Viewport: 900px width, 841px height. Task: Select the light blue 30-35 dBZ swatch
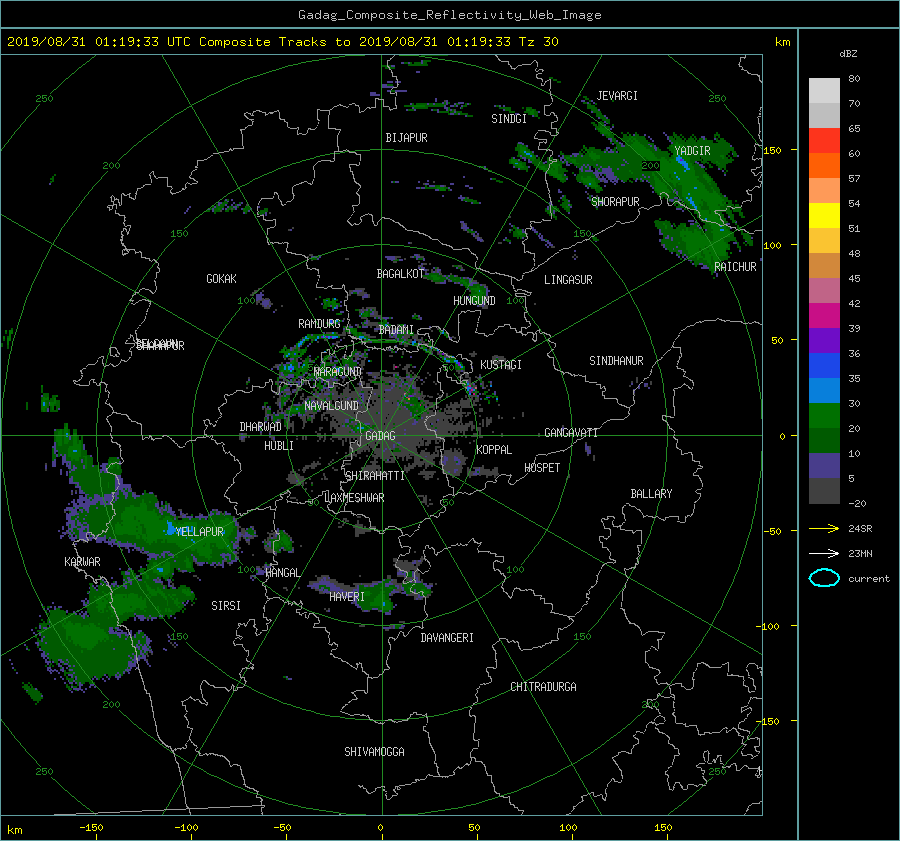coord(824,390)
